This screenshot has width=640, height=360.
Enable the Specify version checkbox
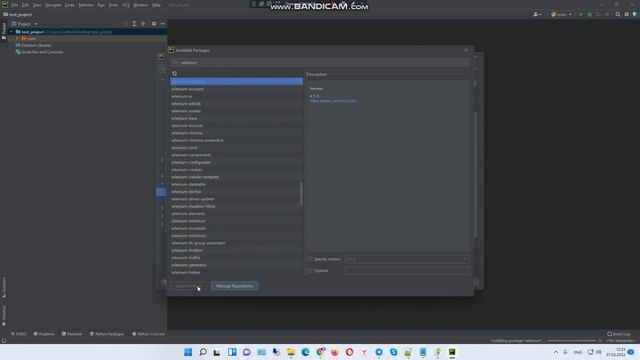[310, 259]
